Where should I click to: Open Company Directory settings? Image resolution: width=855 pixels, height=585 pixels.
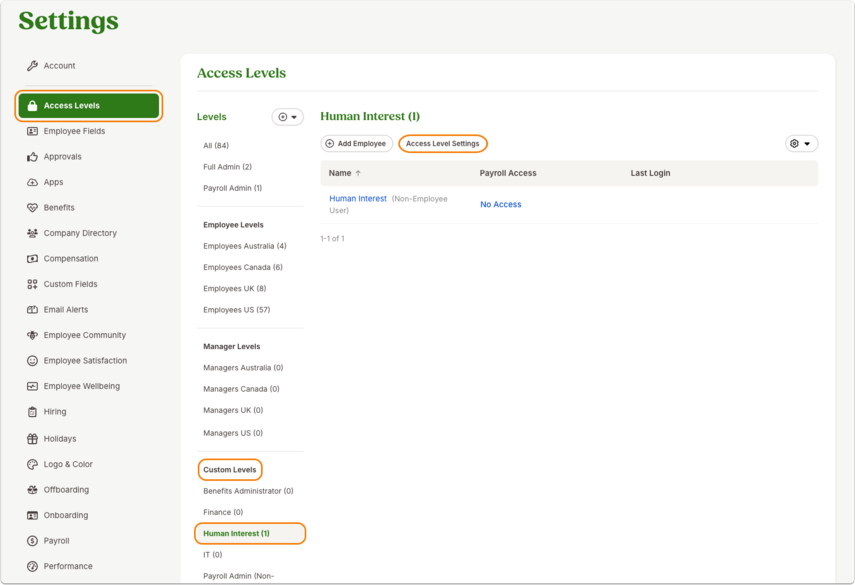80,233
